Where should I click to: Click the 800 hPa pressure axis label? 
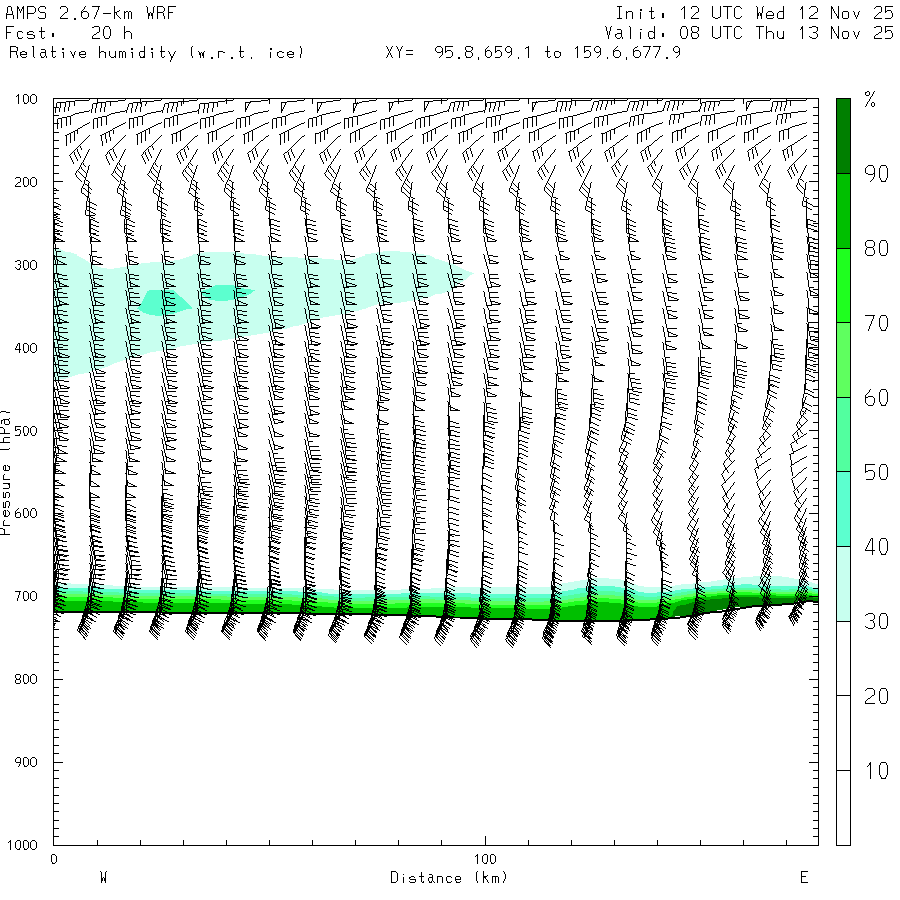26,679
